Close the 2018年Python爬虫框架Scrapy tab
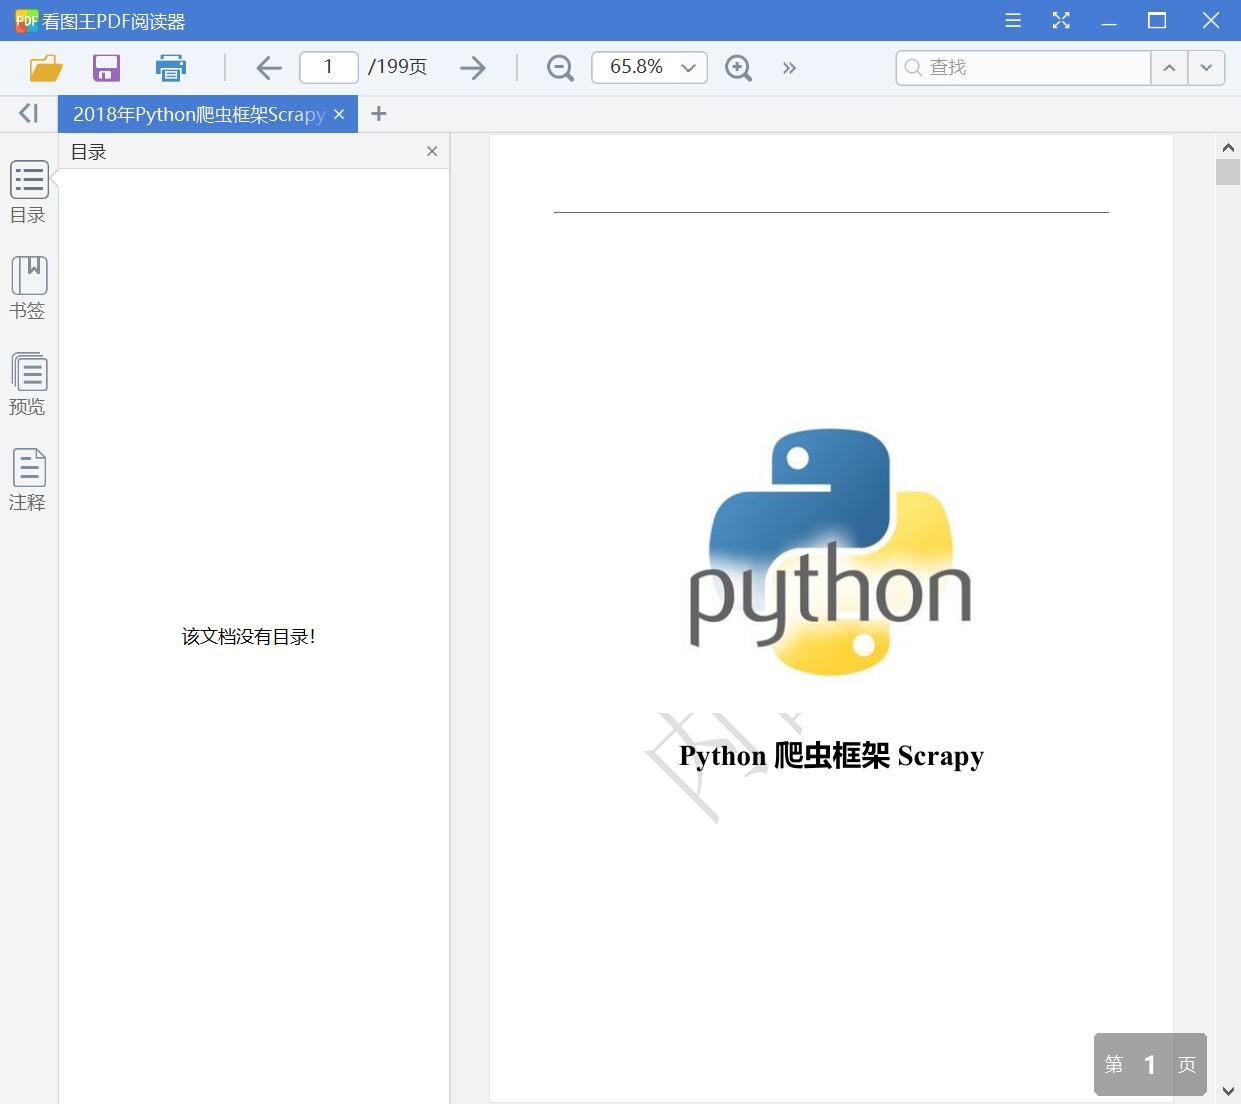Image resolution: width=1241 pixels, height=1104 pixels. click(339, 114)
